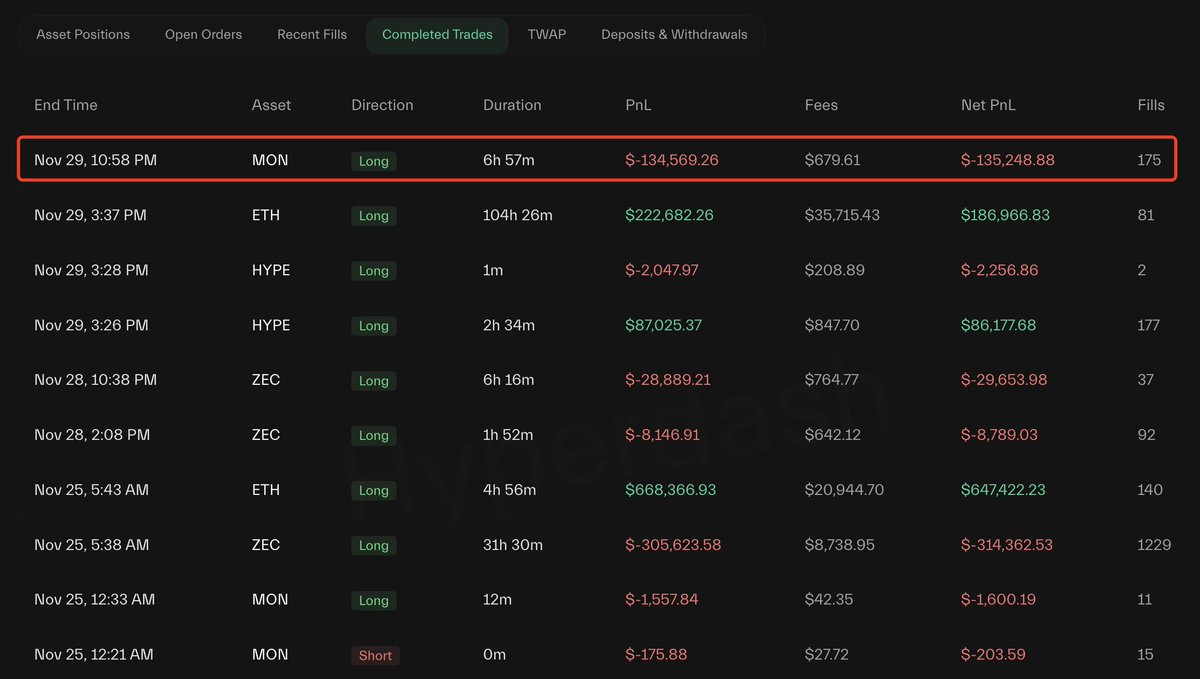This screenshot has height=679, width=1200.
Task: Click the Fills column header
Action: click(1151, 105)
